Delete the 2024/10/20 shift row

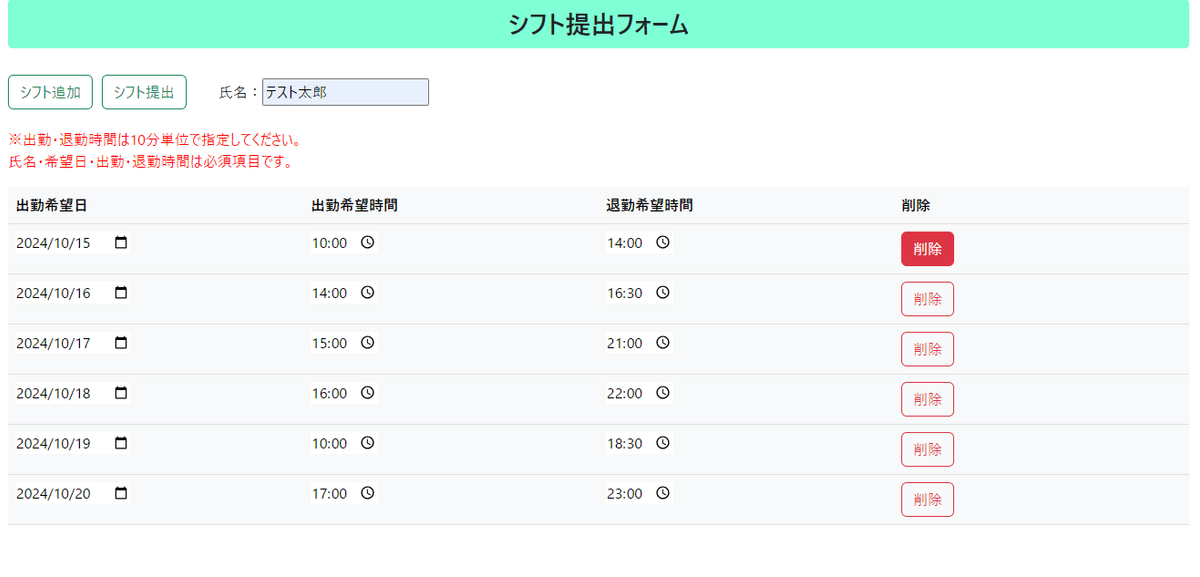(x=927, y=499)
